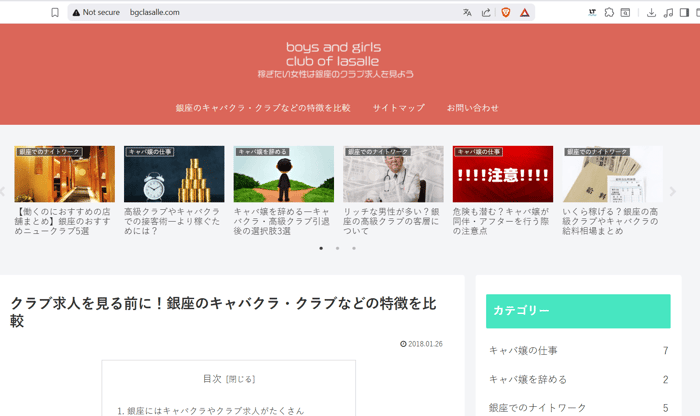The image size is (700, 416).
Task: Open the キャバ嬢の仕事 category link
Action: tap(523, 351)
